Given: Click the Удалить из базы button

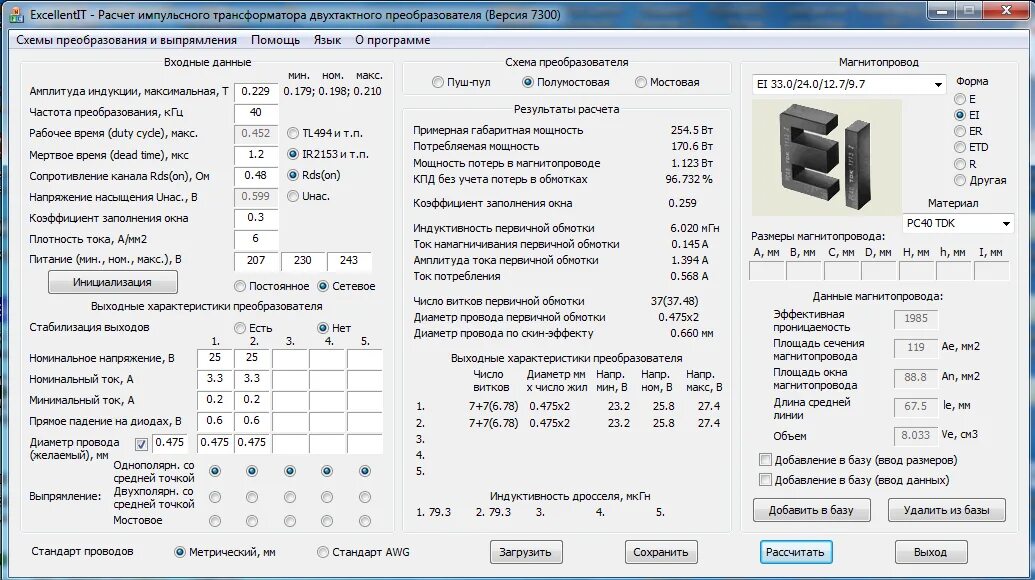Looking at the screenshot, I should click(x=947, y=510).
